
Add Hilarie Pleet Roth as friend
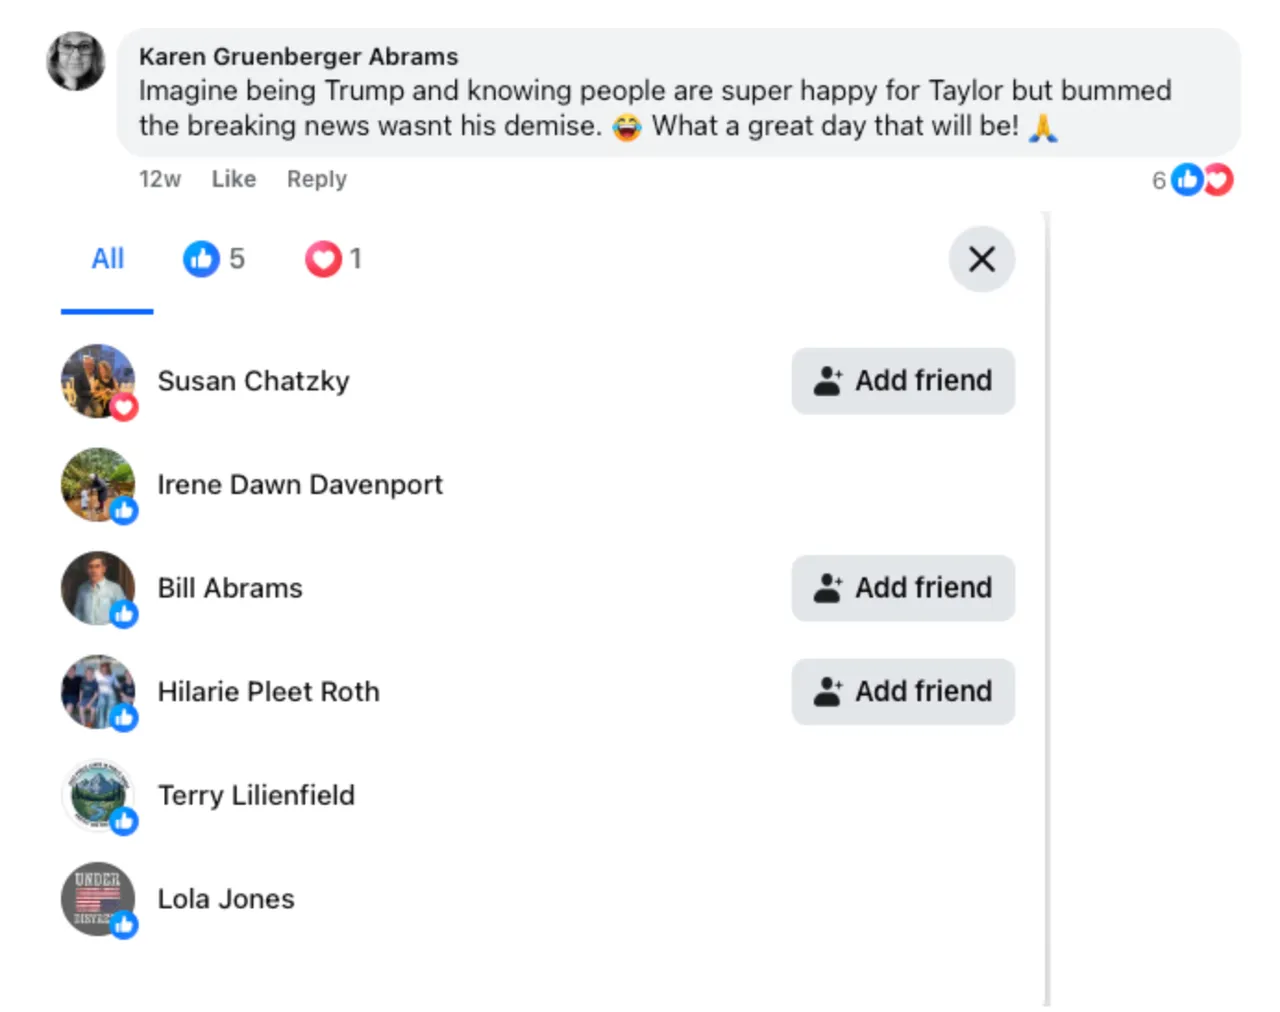[903, 692]
